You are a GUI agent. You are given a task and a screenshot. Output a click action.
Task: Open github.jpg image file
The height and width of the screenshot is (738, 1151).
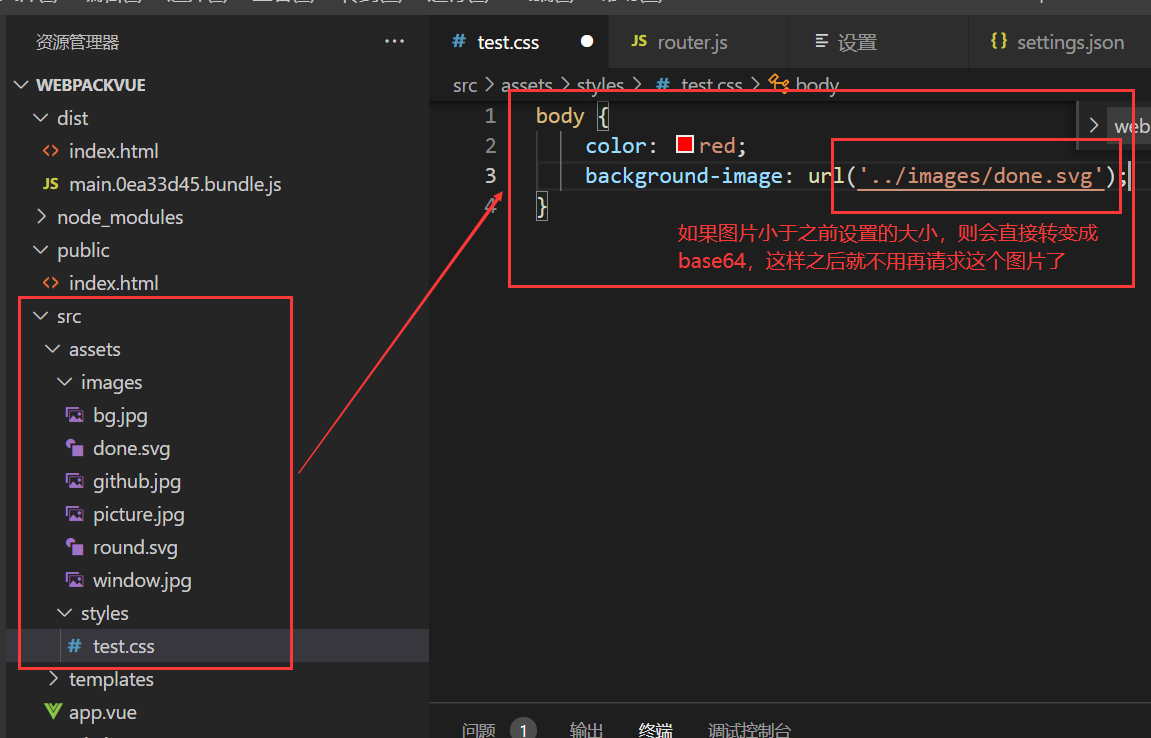(x=137, y=482)
